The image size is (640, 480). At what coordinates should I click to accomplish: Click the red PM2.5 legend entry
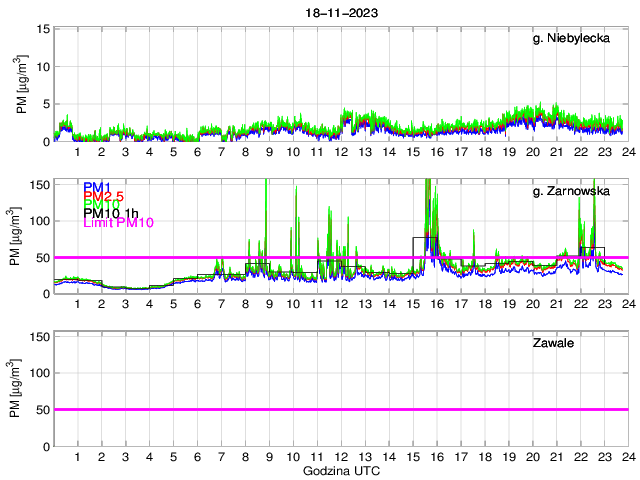point(103,197)
